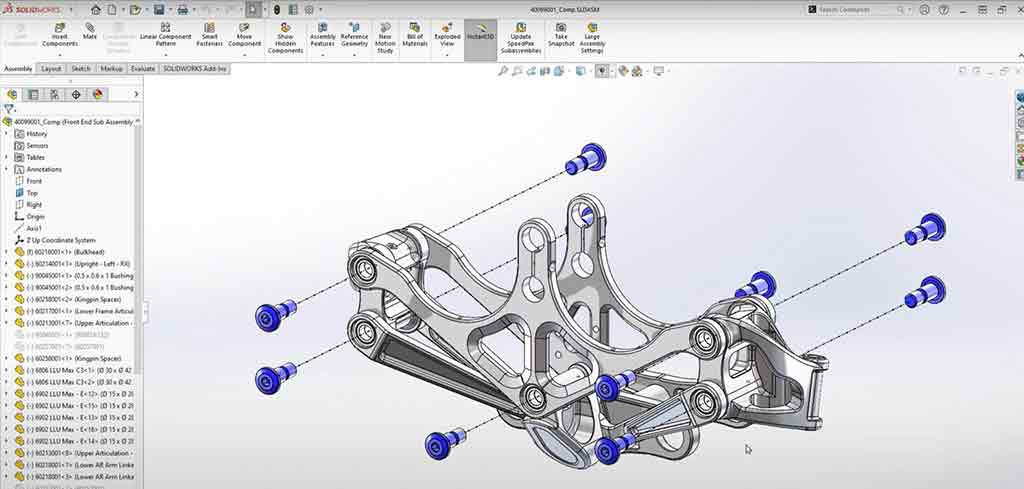Toggle the selection cursor tool in title bar
Viewport: 1024px width, 489px height.
[255, 10]
